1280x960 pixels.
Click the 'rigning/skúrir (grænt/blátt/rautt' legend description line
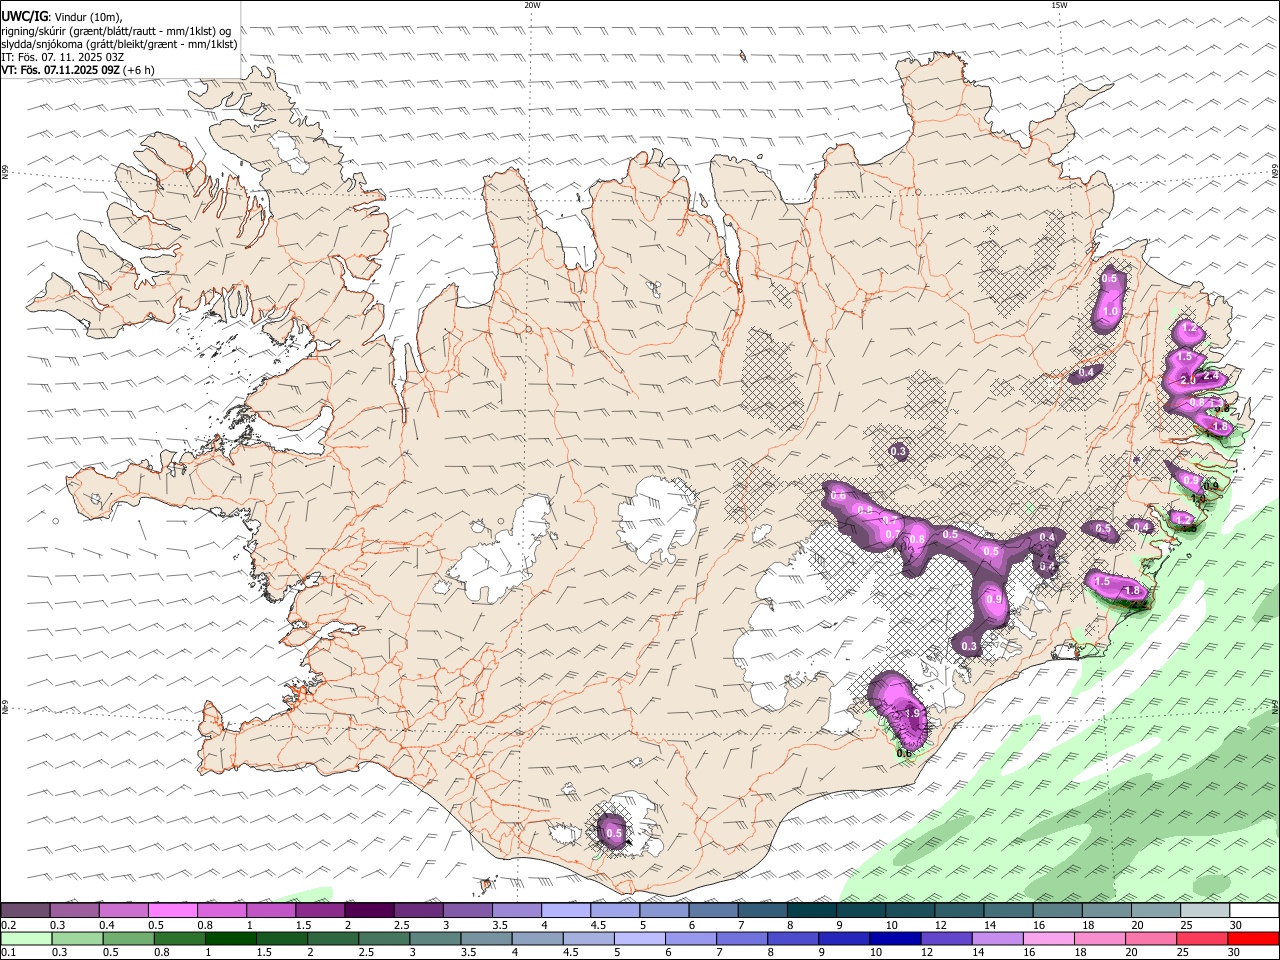tap(118, 30)
